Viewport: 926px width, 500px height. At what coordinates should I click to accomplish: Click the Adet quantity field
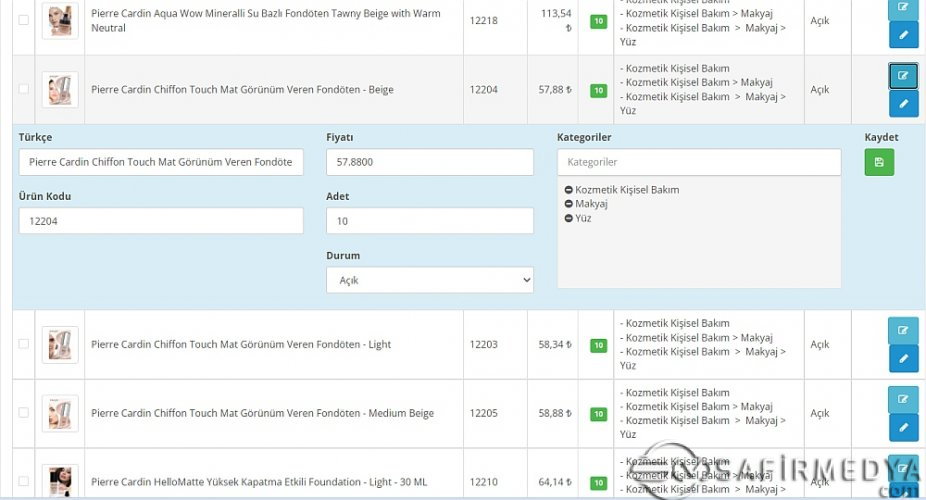coord(429,221)
